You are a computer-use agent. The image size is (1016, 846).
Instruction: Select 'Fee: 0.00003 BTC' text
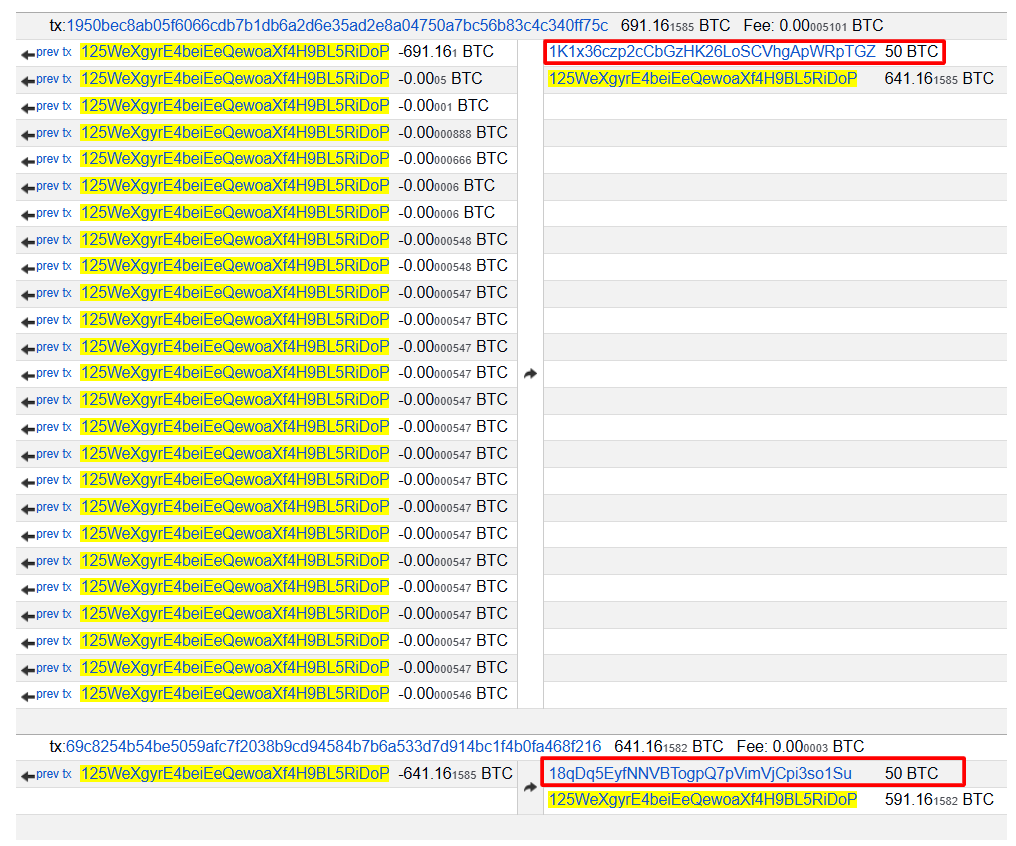[800, 747]
